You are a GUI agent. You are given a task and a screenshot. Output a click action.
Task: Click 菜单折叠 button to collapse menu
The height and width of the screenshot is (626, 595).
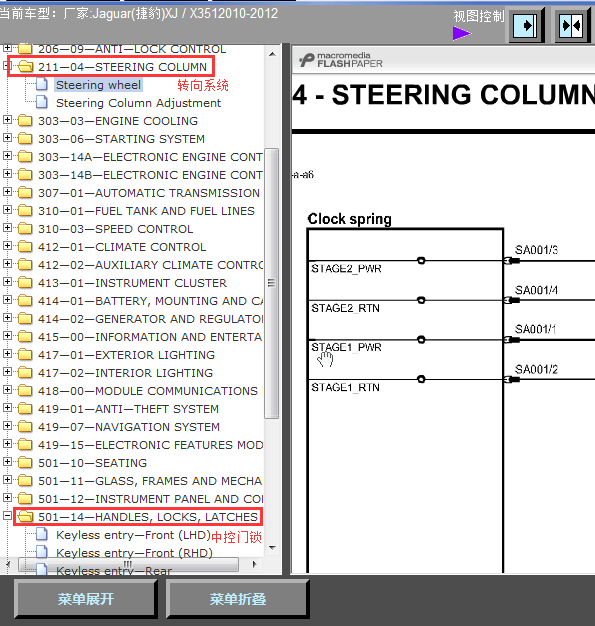point(238,598)
